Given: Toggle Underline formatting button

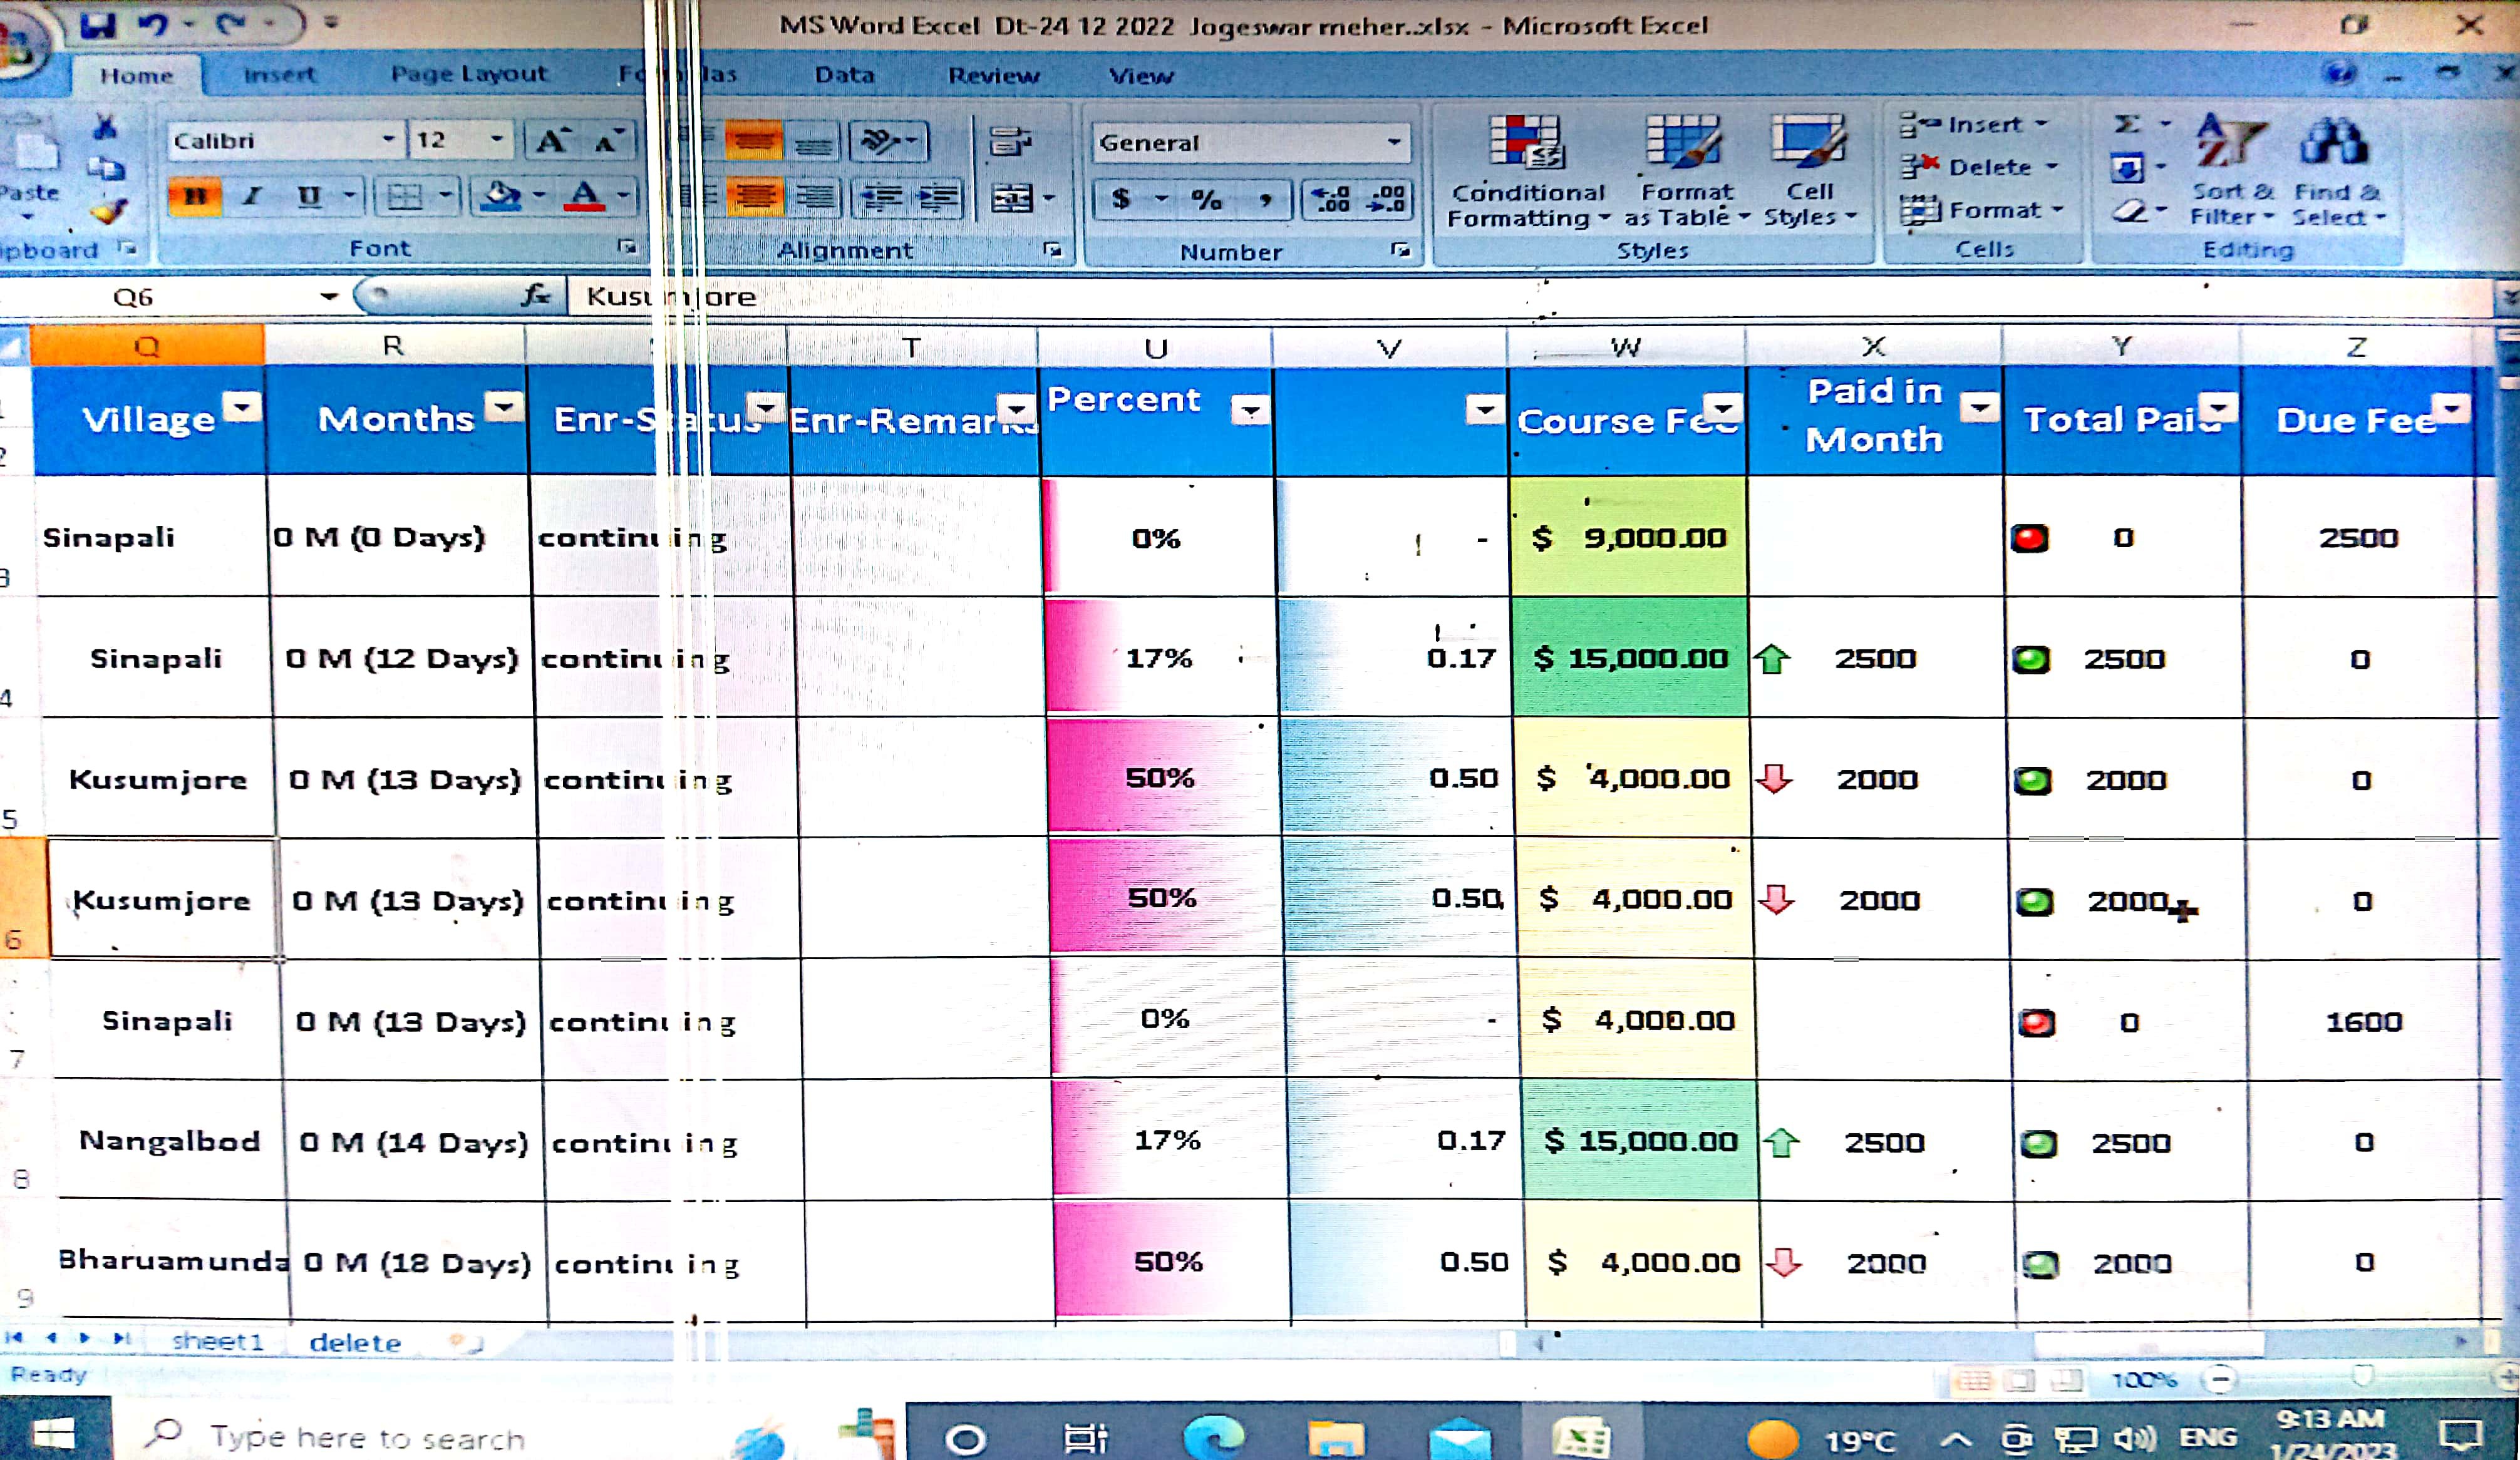Looking at the screenshot, I should click(x=310, y=197).
